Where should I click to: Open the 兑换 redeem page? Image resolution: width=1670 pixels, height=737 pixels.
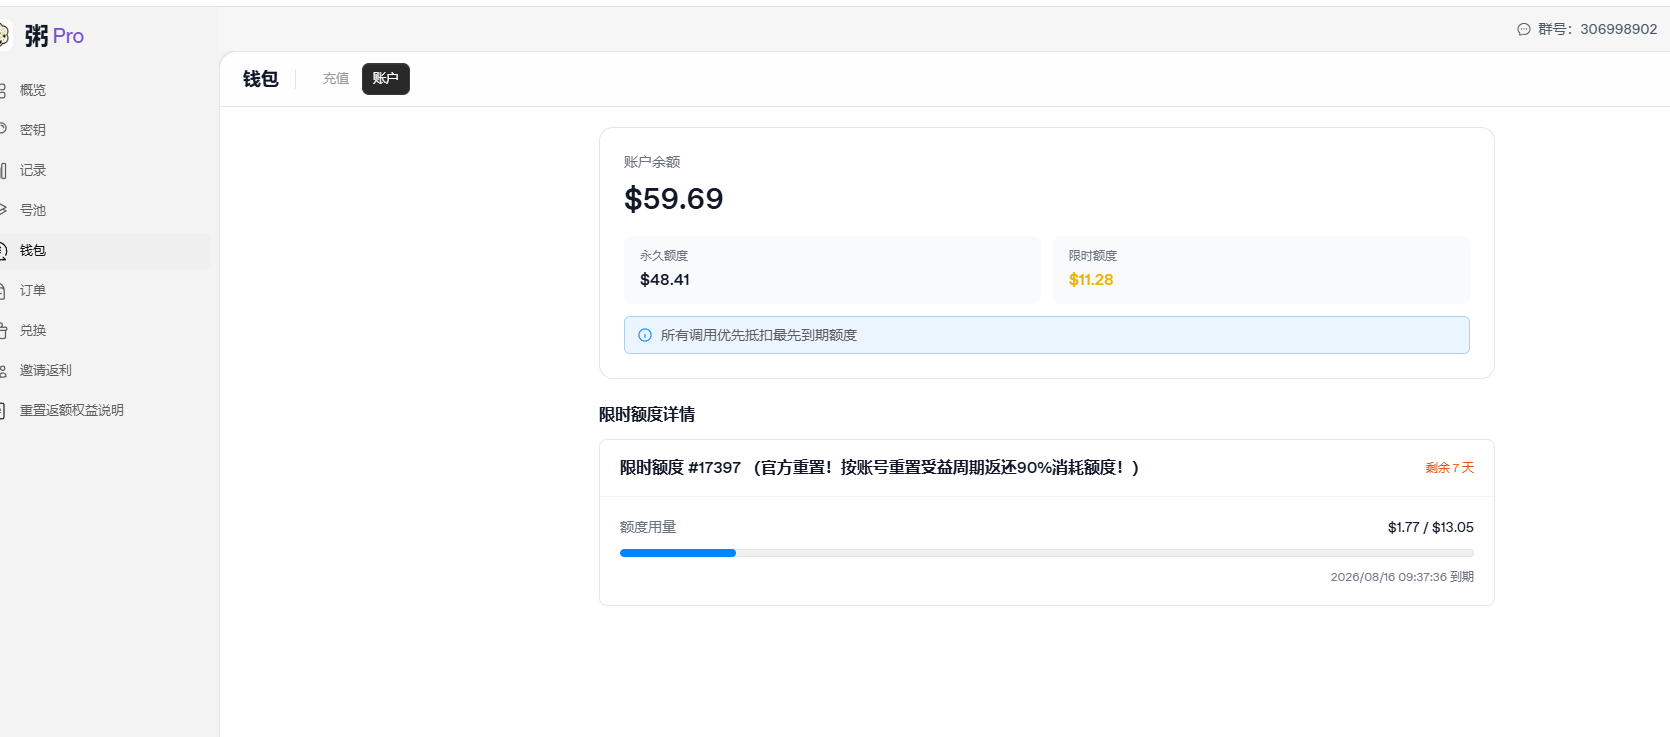pos(33,330)
